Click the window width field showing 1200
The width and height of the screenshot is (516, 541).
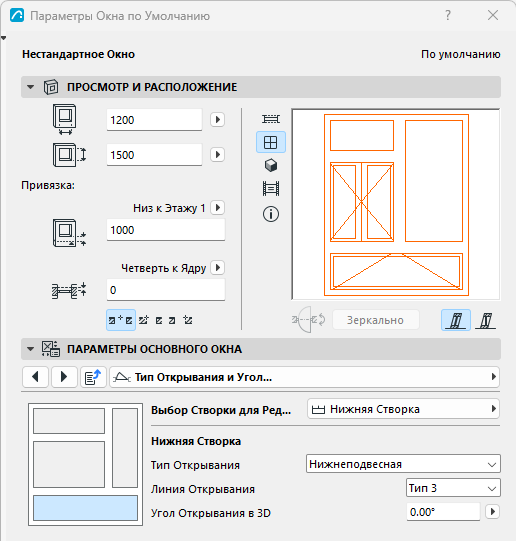point(154,120)
